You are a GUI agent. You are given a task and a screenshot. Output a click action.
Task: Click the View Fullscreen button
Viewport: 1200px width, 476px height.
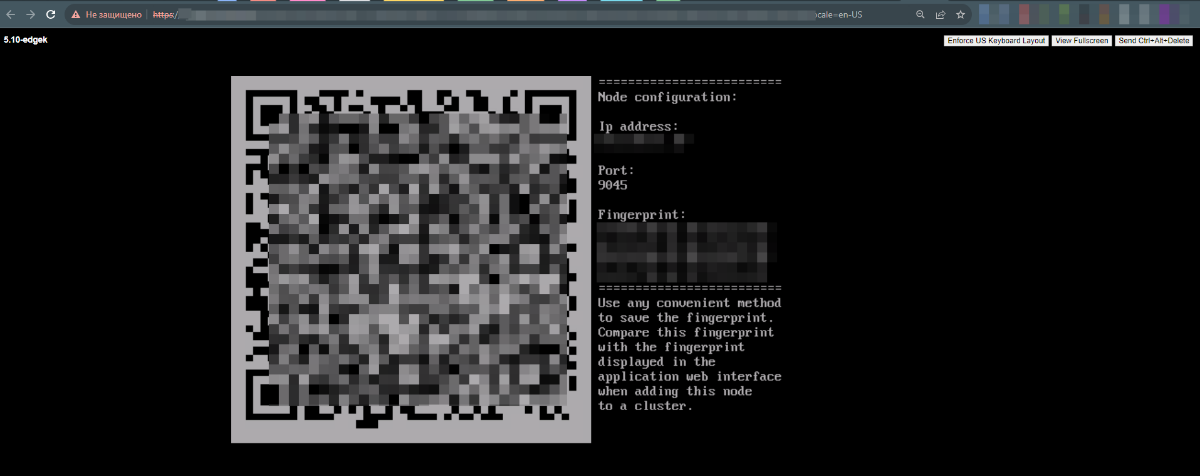click(1081, 41)
